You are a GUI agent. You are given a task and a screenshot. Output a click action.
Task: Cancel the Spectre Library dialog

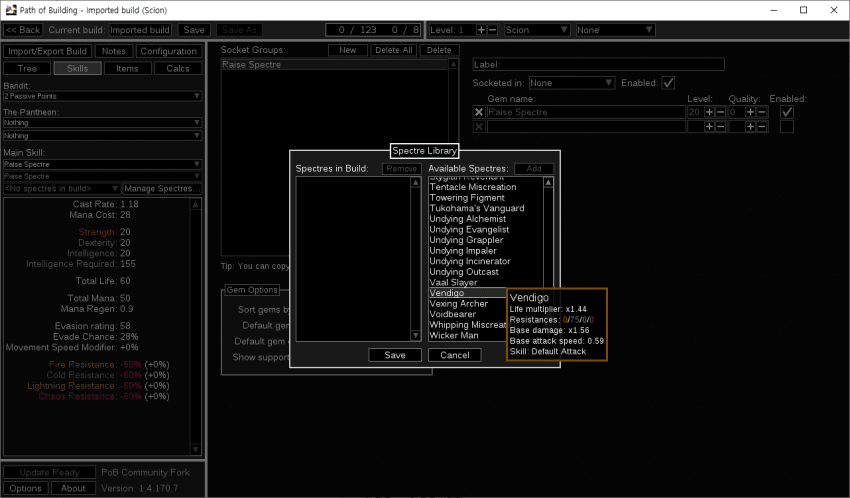(x=454, y=355)
